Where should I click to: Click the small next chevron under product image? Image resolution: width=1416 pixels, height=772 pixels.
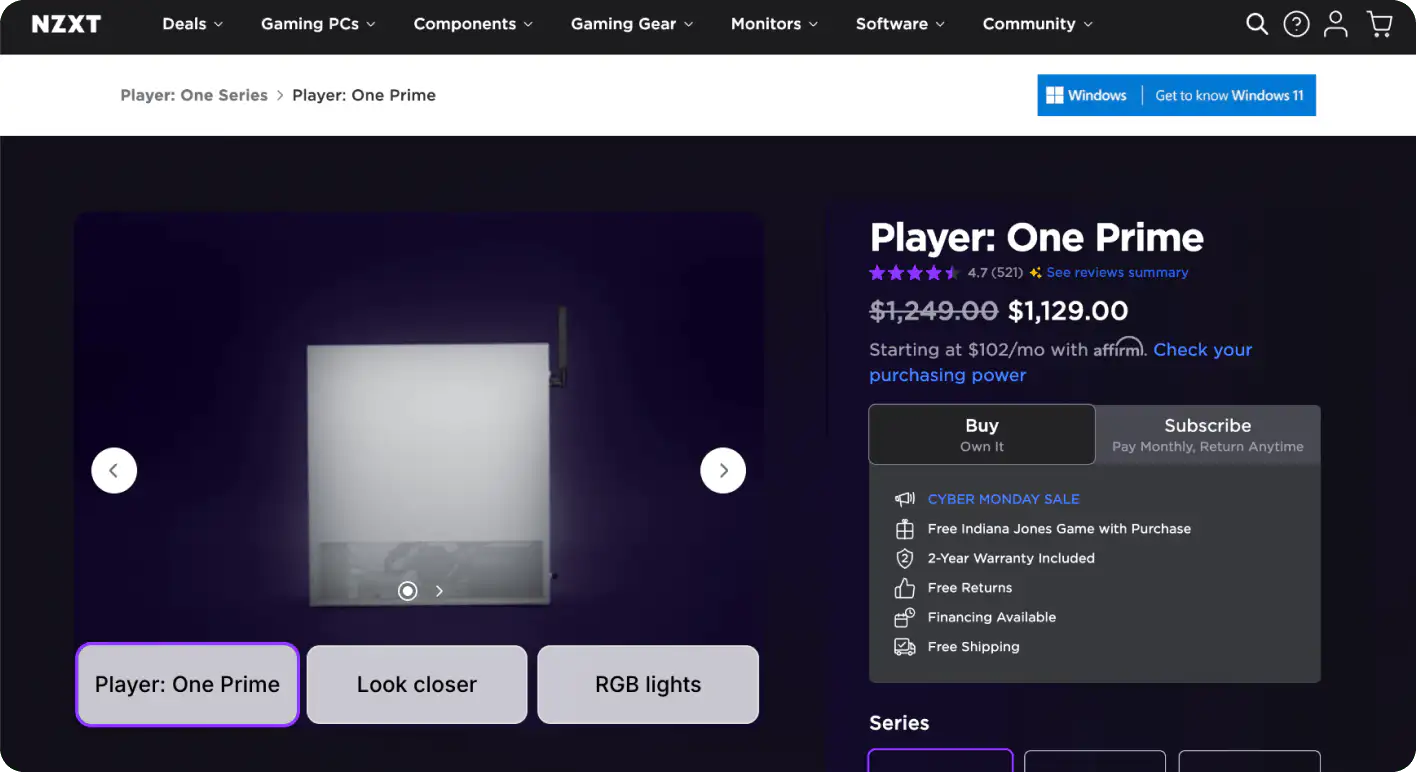[x=439, y=591]
